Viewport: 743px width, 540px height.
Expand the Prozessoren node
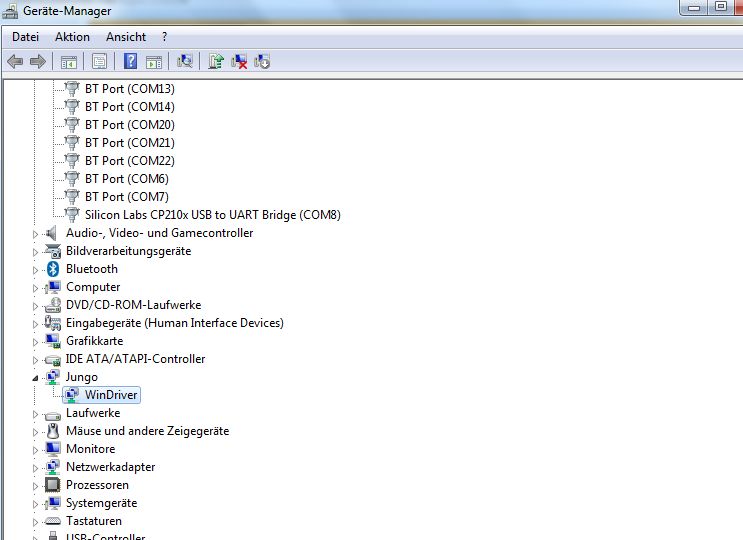click(35, 486)
